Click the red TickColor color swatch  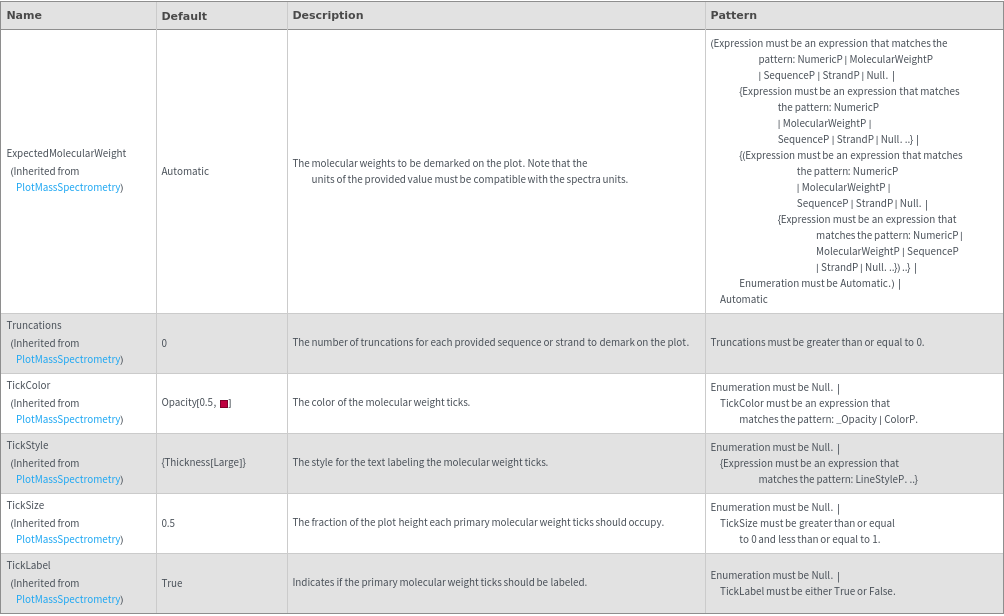[225, 403]
